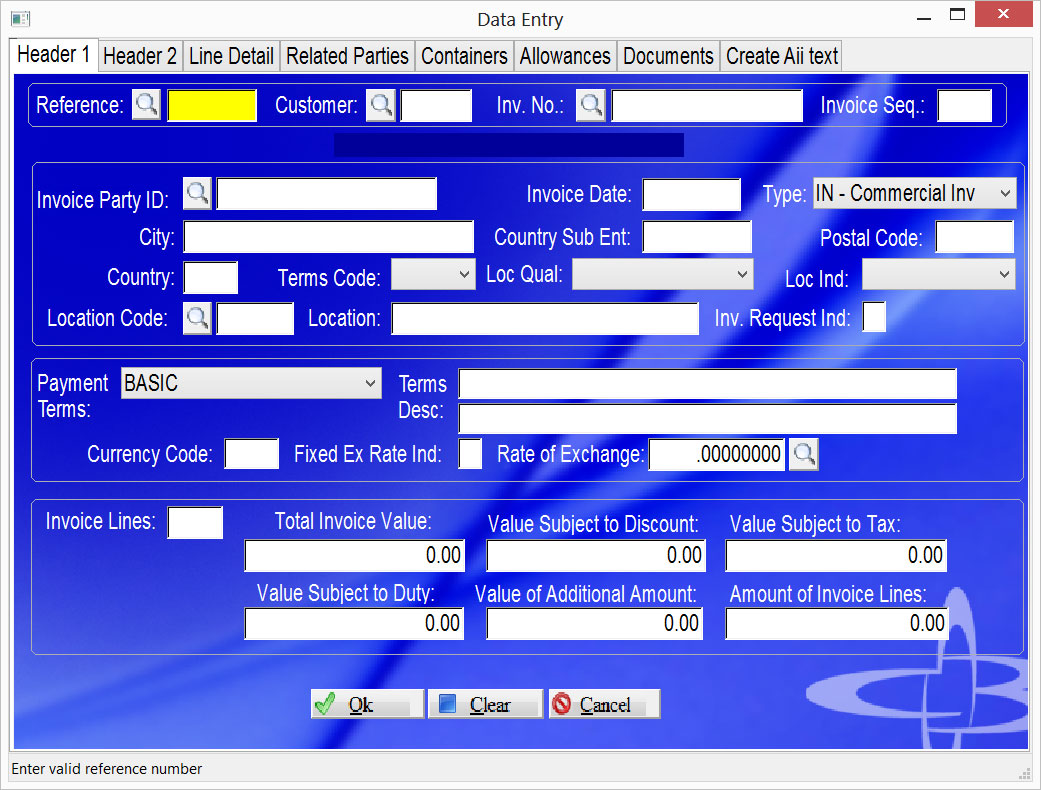Select the Related Parties tab
Screen dimensions: 1041x790
point(347,56)
